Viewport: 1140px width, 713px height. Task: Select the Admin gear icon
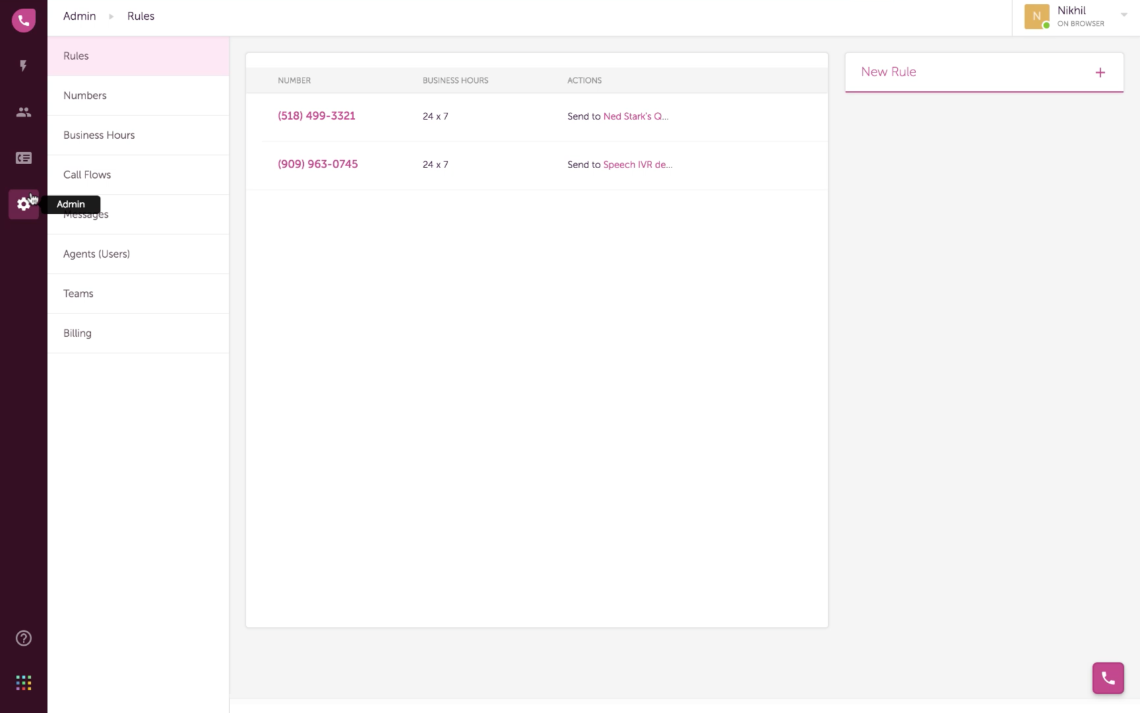[x=23, y=204]
